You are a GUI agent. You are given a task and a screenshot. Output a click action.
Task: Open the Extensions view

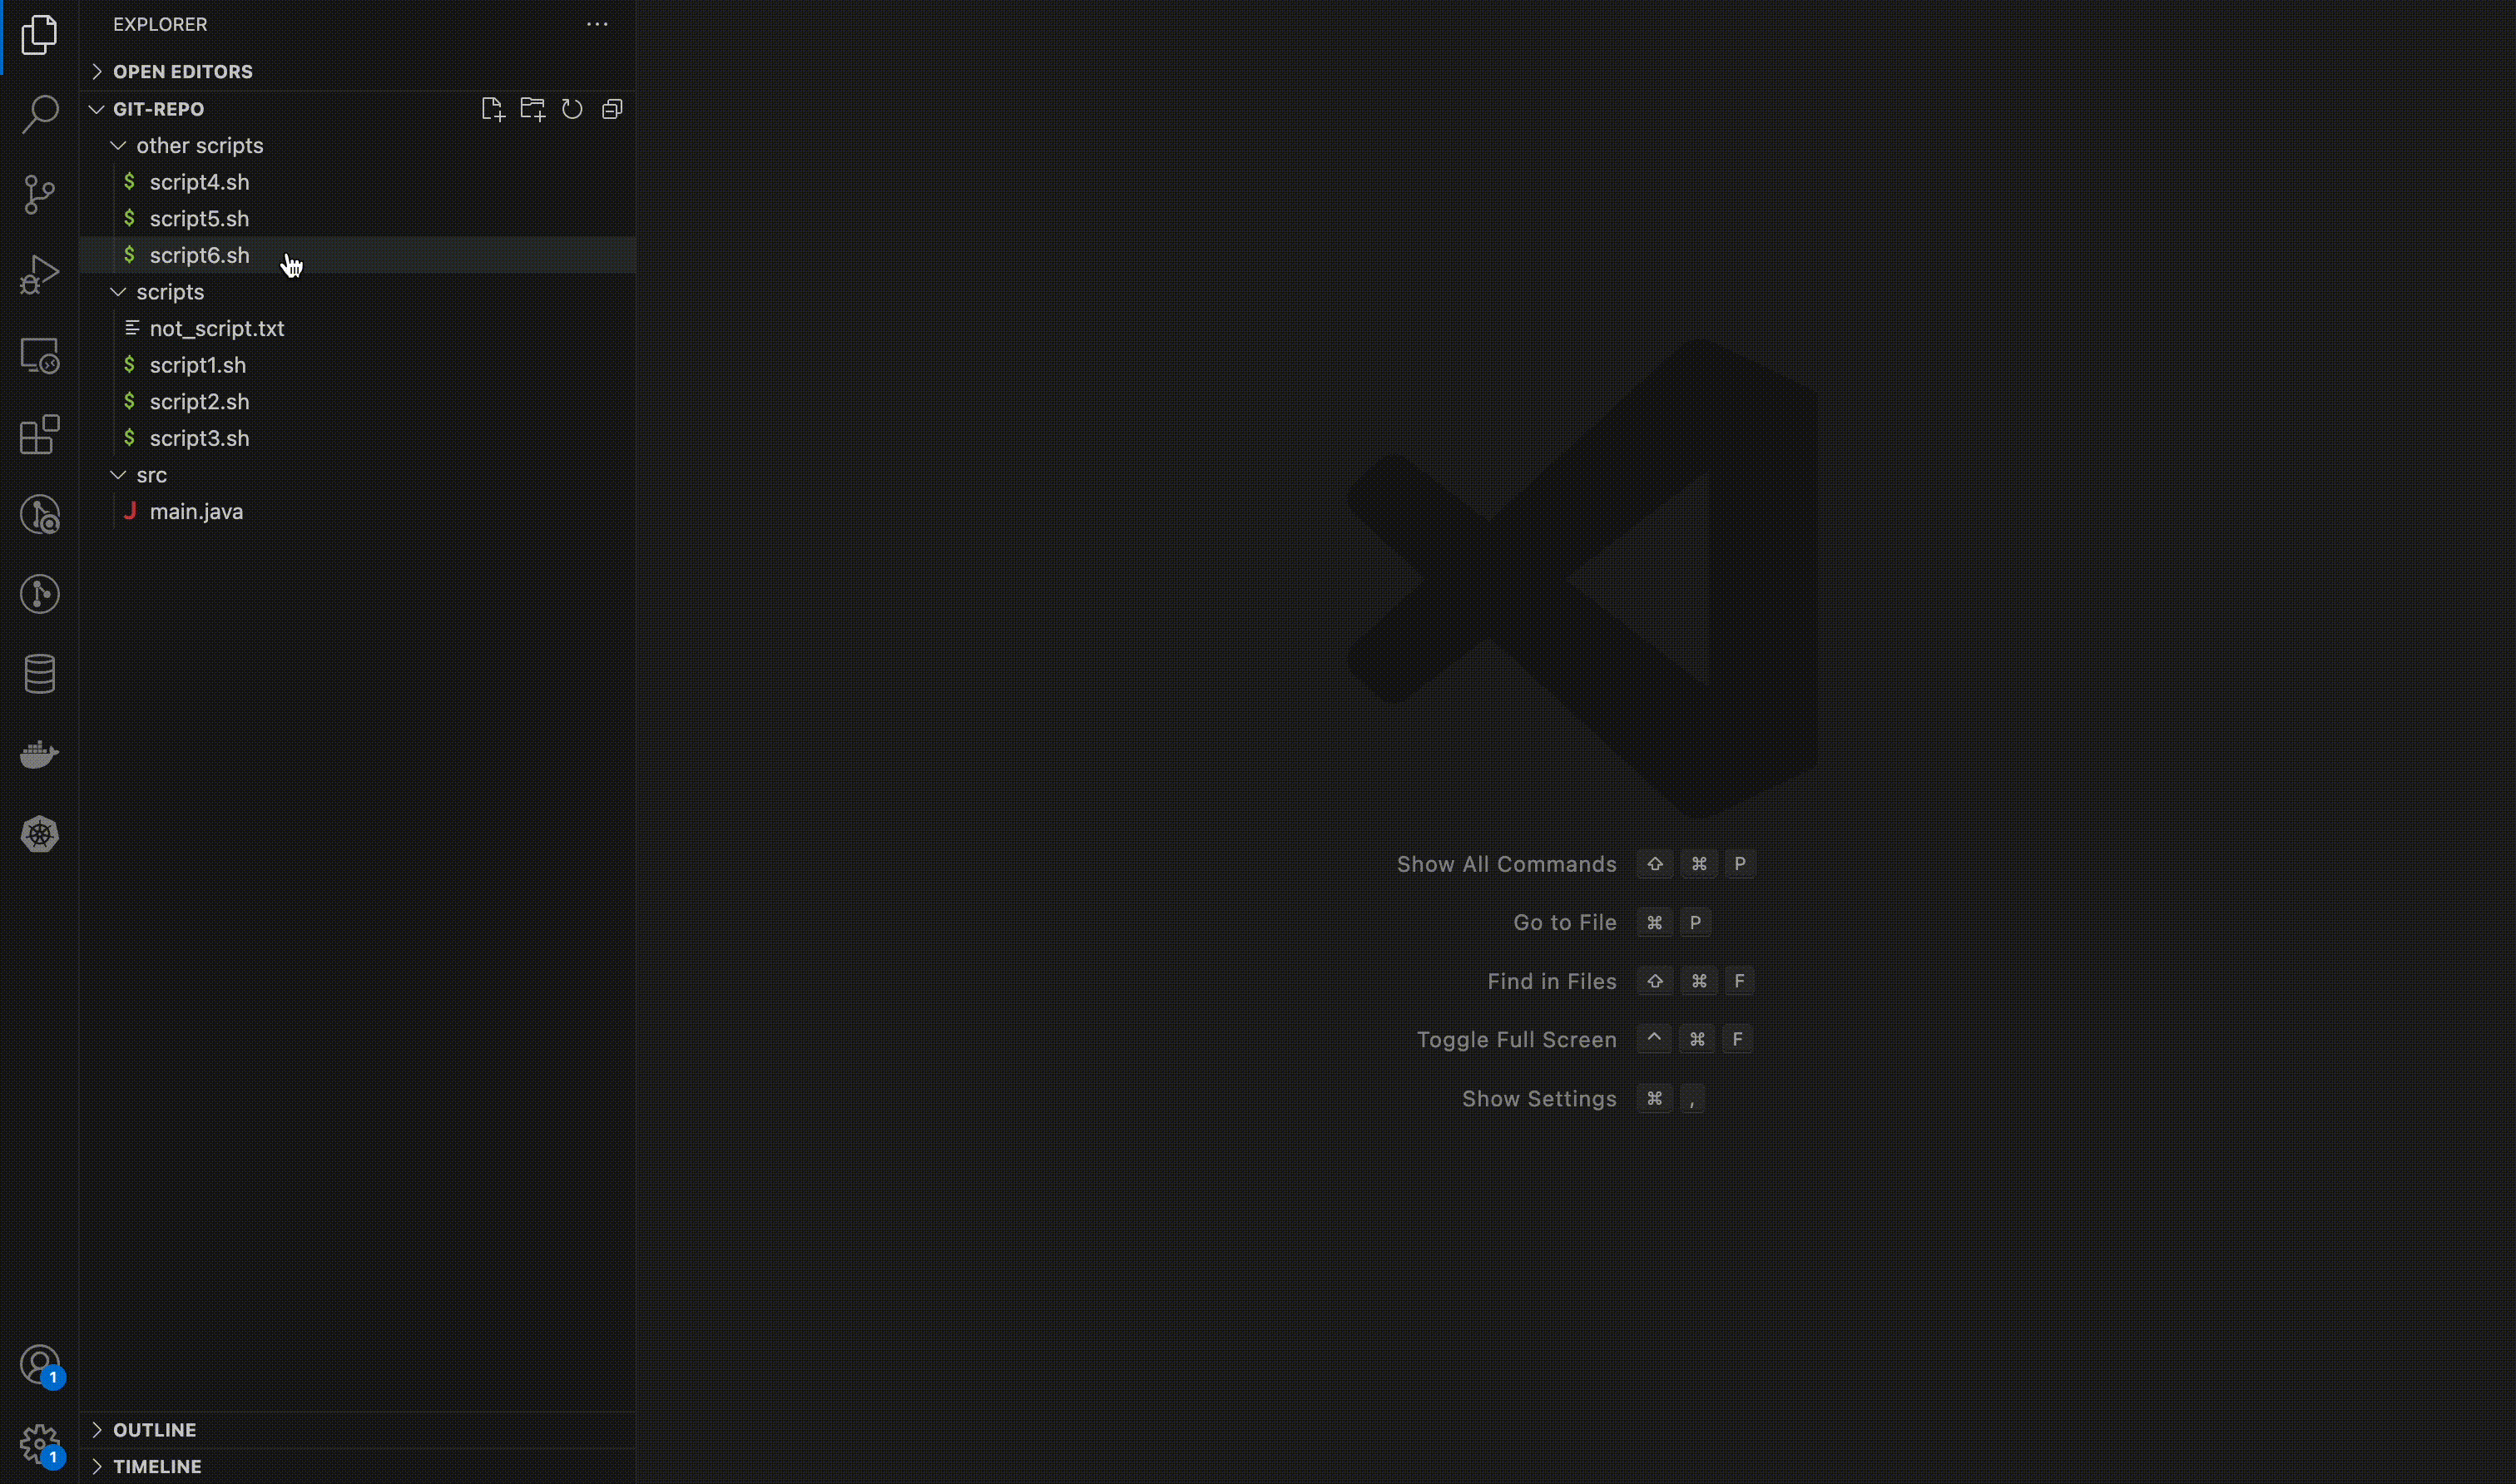(x=40, y=435)
